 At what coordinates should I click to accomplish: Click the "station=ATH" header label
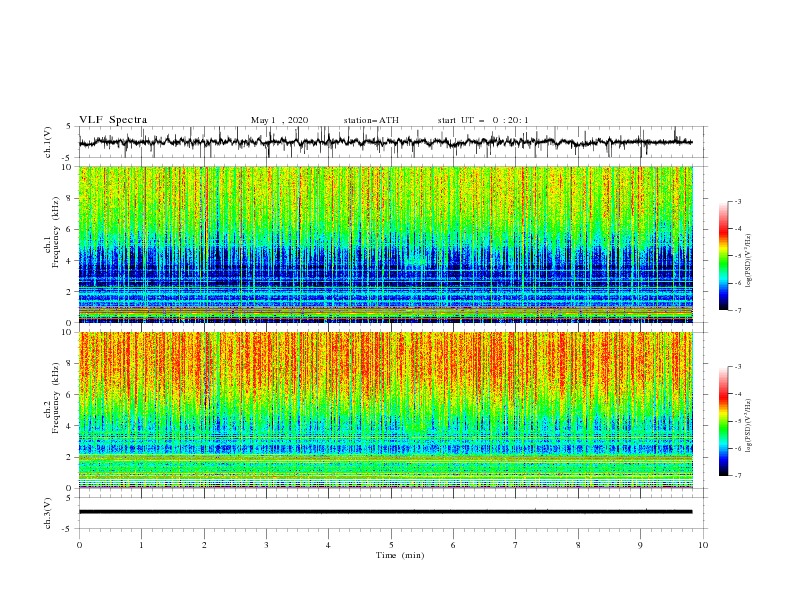[x=371, y=120]
